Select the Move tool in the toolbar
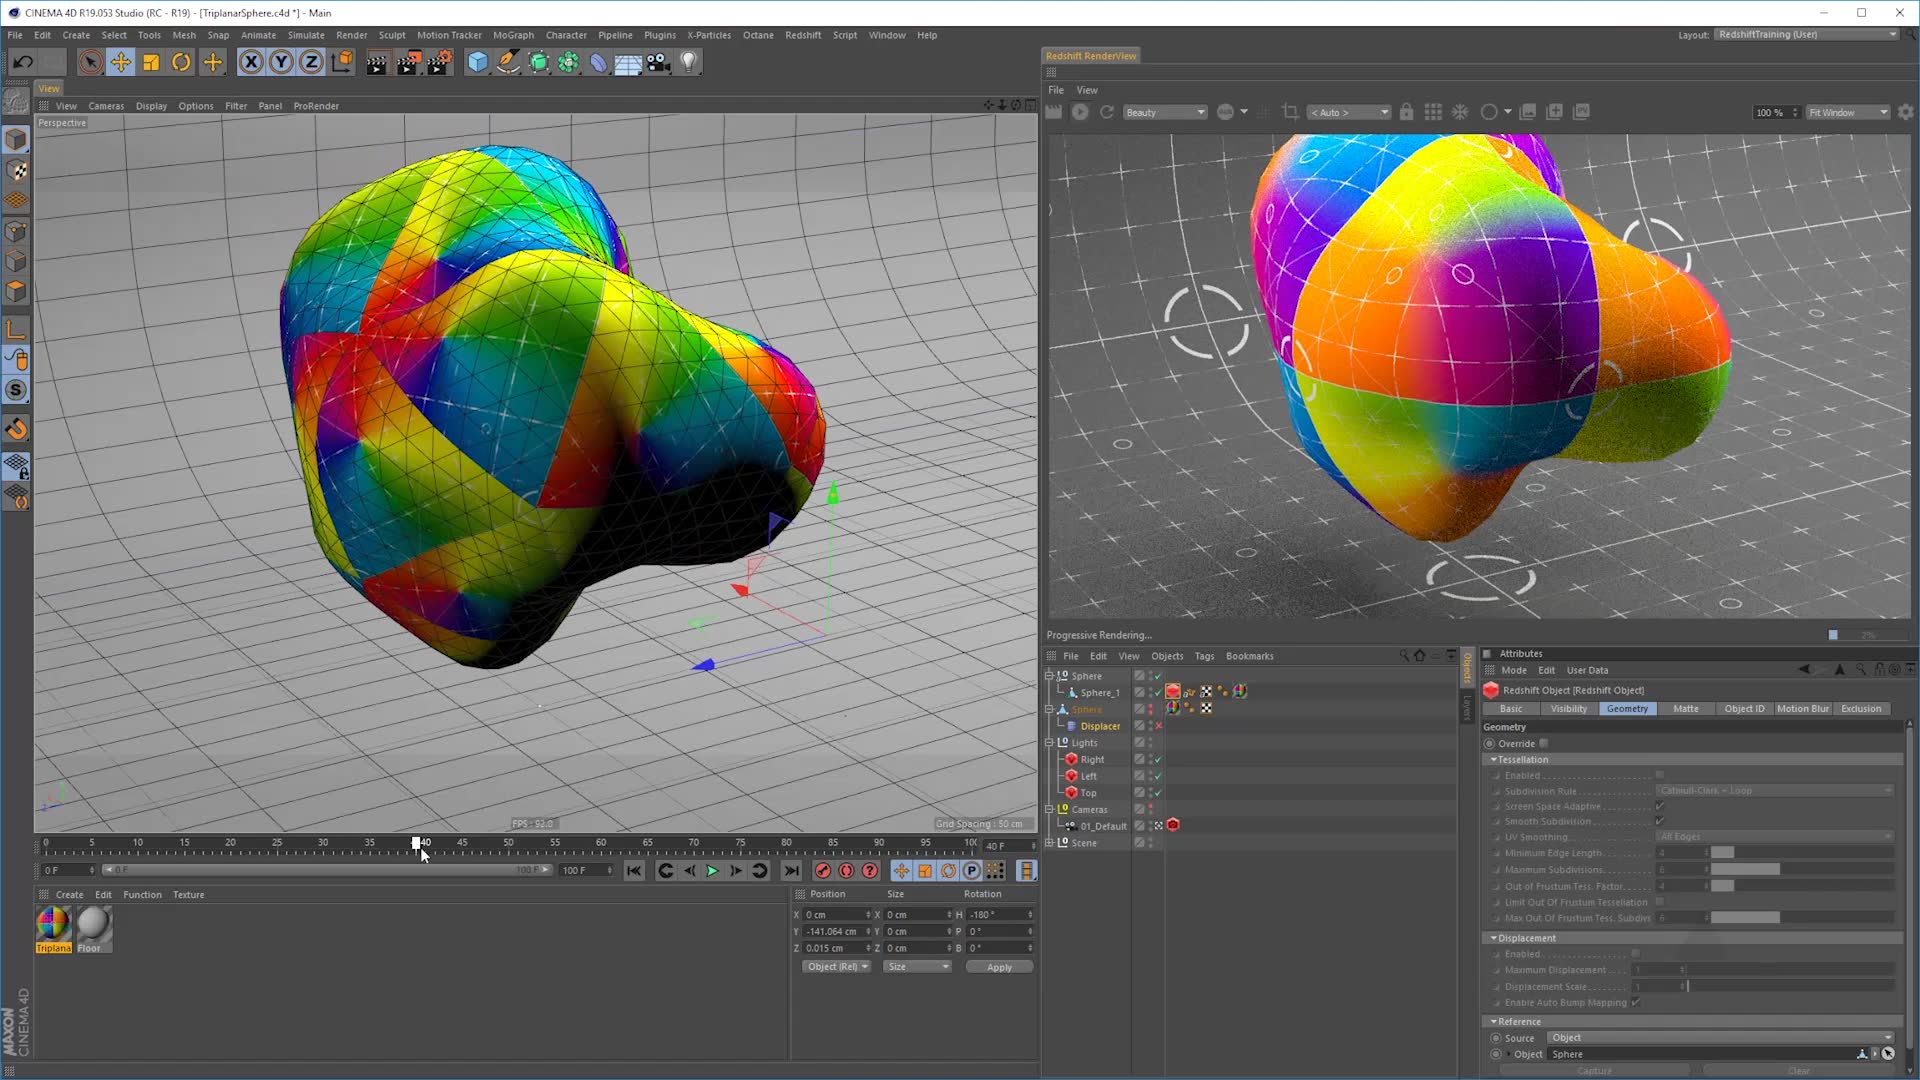Screen dimensions: 1920x1080 pyautogui.click(x=121, y=62)
